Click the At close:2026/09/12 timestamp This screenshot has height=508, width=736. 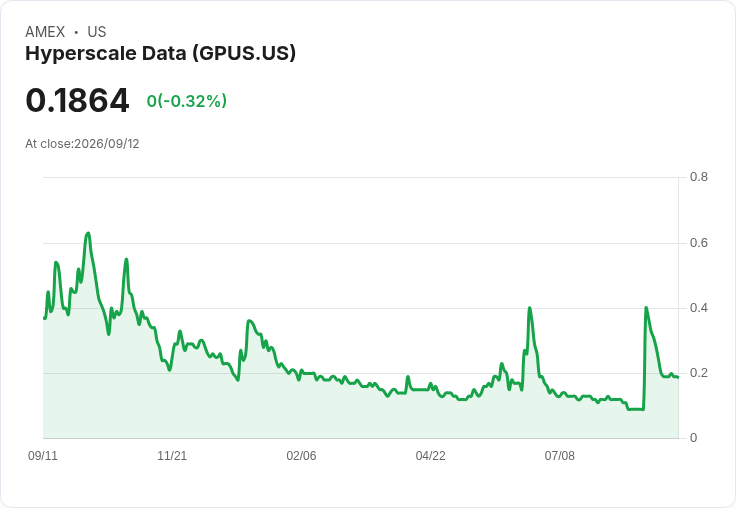point(82,144)
